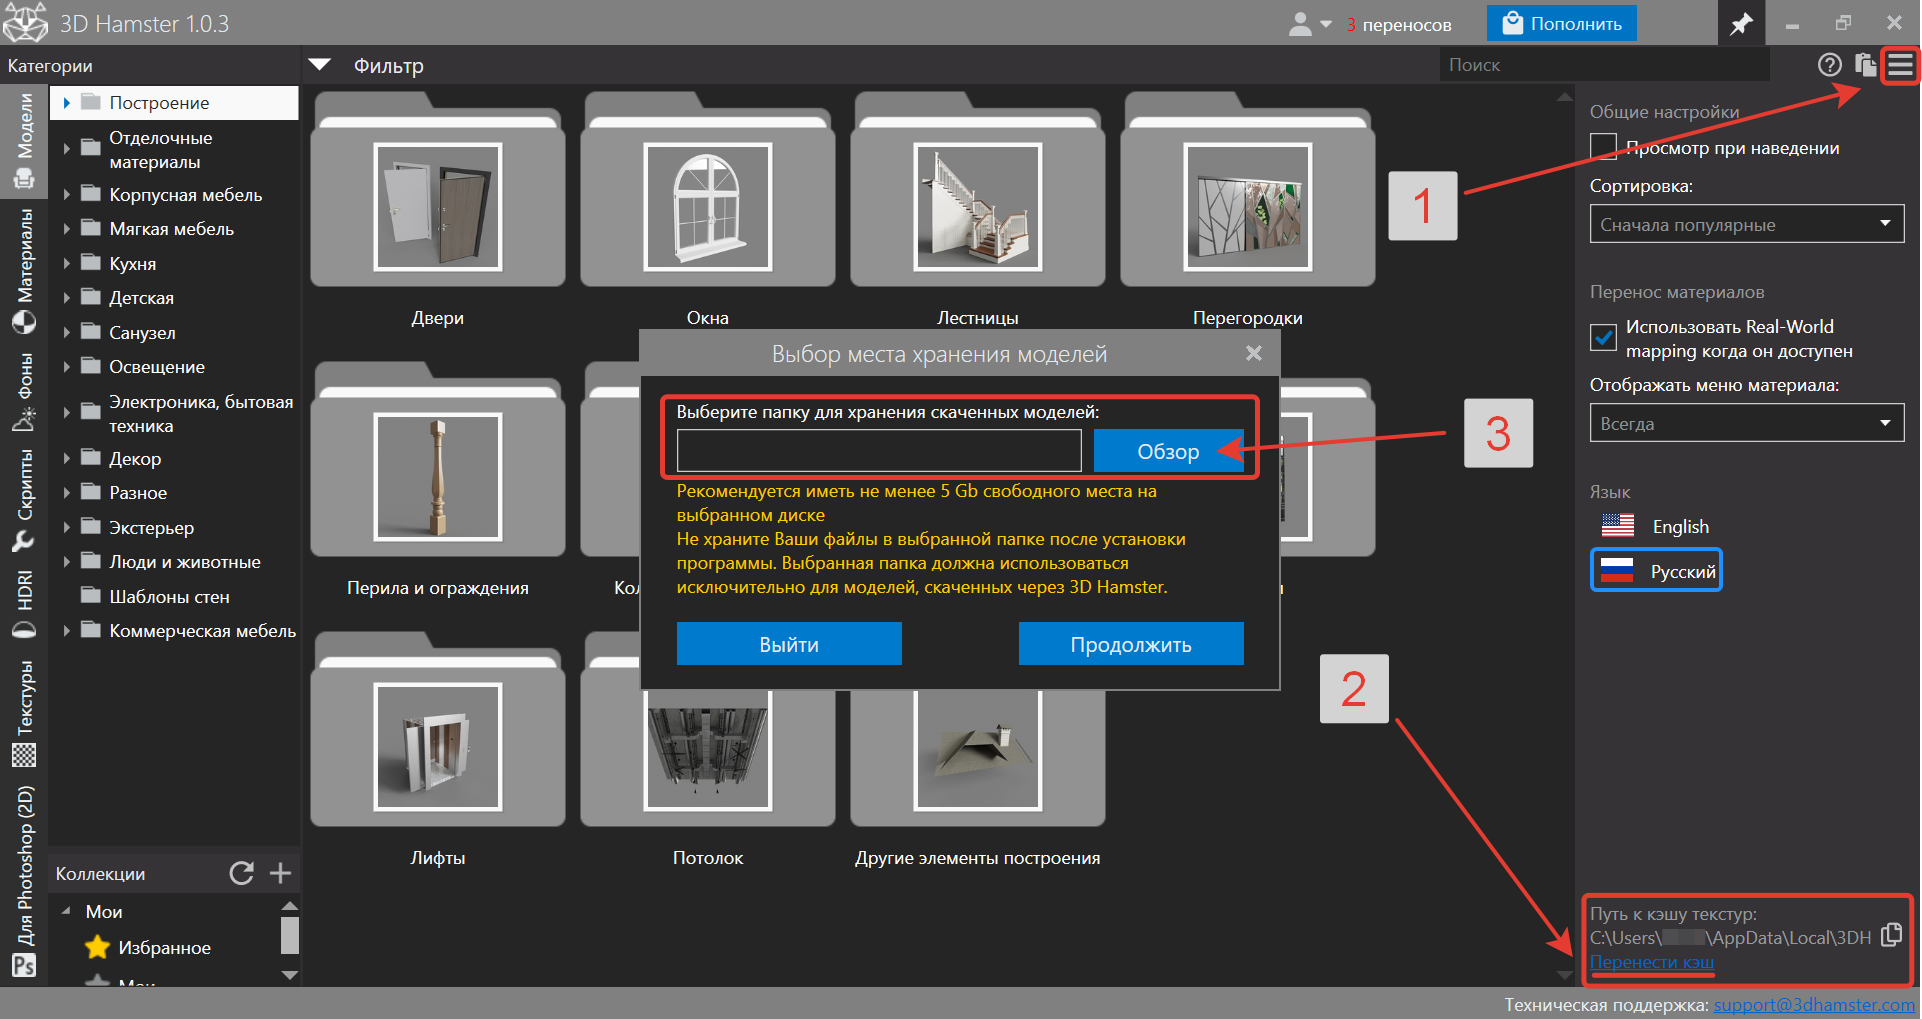Expand the Корпусная мебель category
The height and width of the screenshot is (1019, 1922).
pos(66,194)
